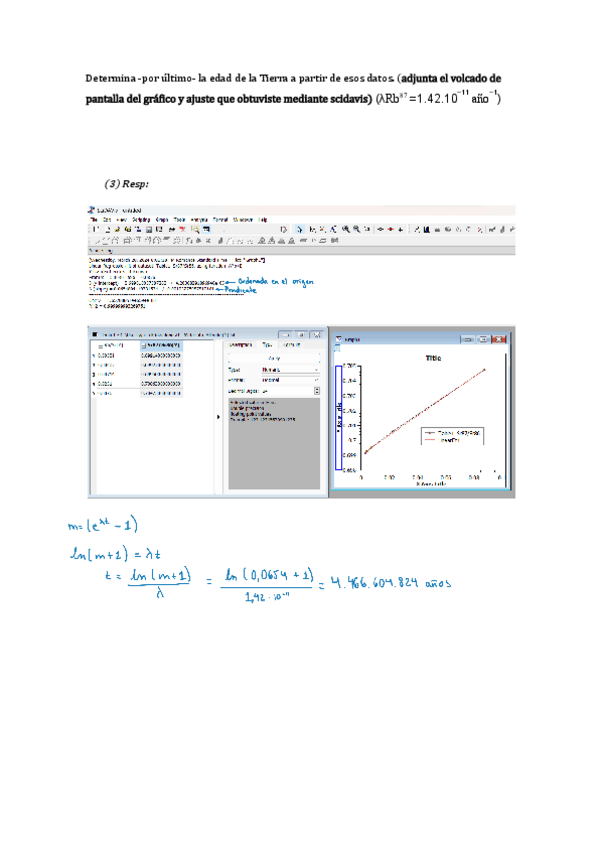The width and height of the screenshot is (600, 848).
Task: Click the '(3) Resp:' label in document
Action: pyautogui.click(x=126, y=184)
